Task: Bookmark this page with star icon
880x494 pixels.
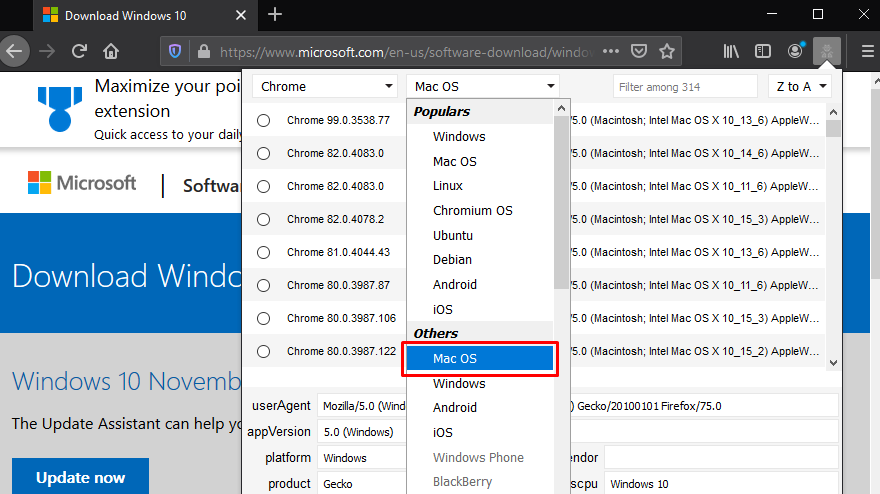Action: [667, 52]
